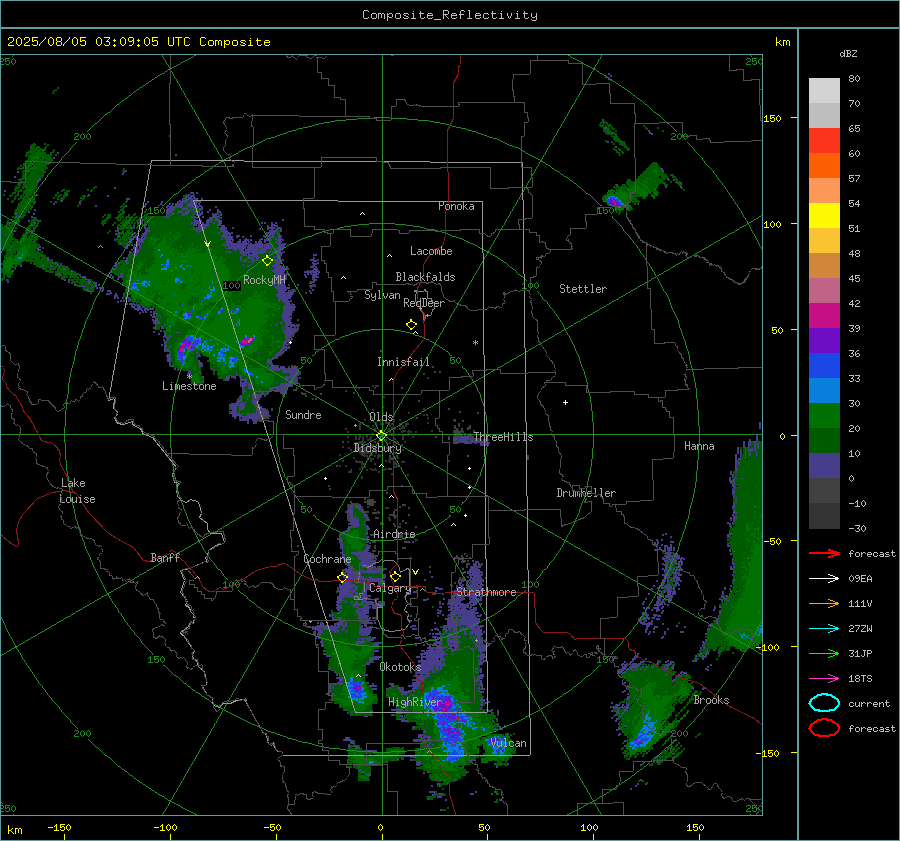Click the red forecast ellipse icon
The height and width of the screenshot is (841, 900).
824,728
